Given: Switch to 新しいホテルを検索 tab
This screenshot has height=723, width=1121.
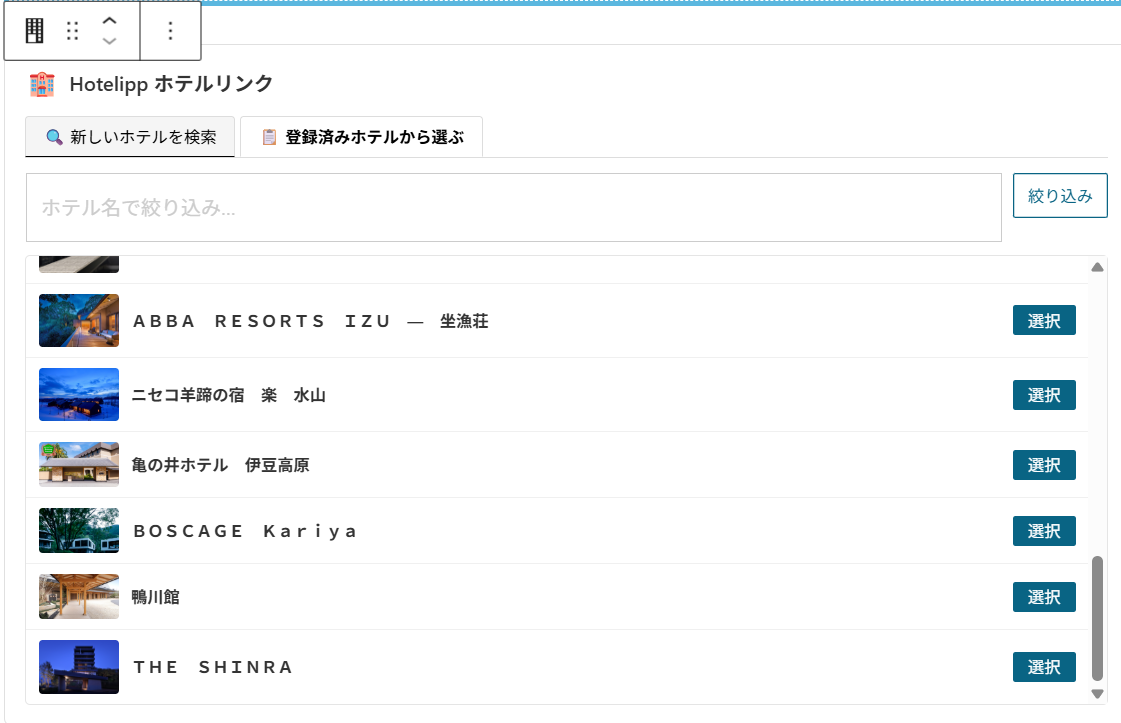Looking at the screenshot, I should pyautogui.click(x=130, y=137).
